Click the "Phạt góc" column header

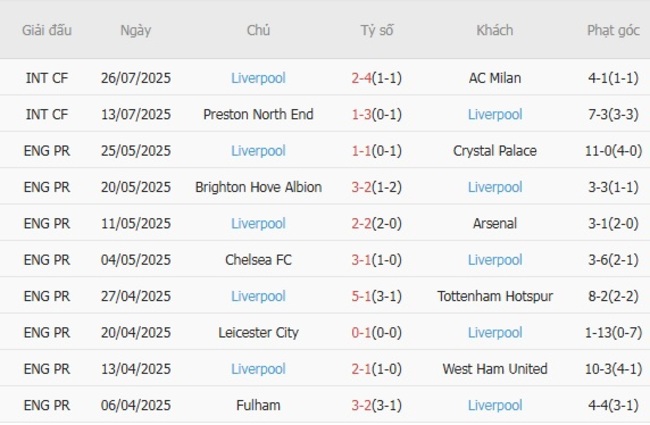613,30
